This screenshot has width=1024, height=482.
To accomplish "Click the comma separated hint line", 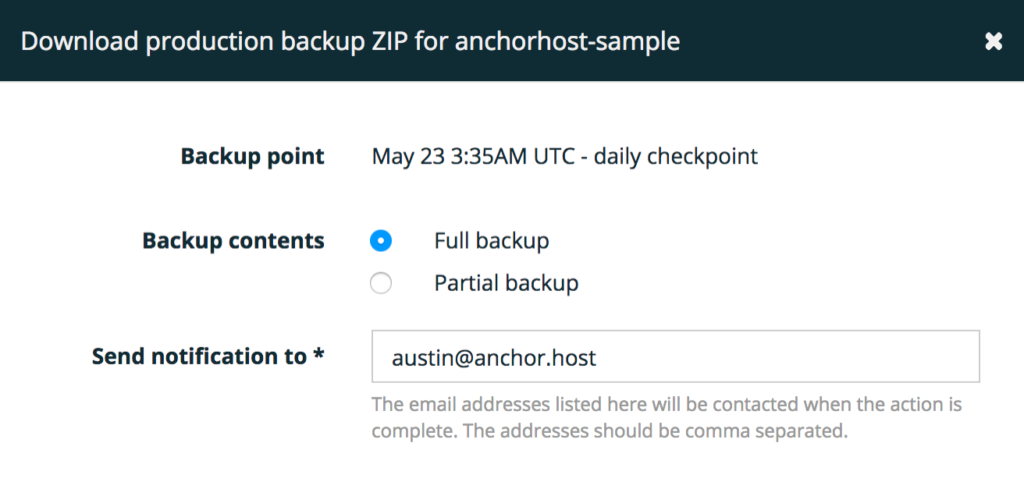I will [x=609, y=432].
